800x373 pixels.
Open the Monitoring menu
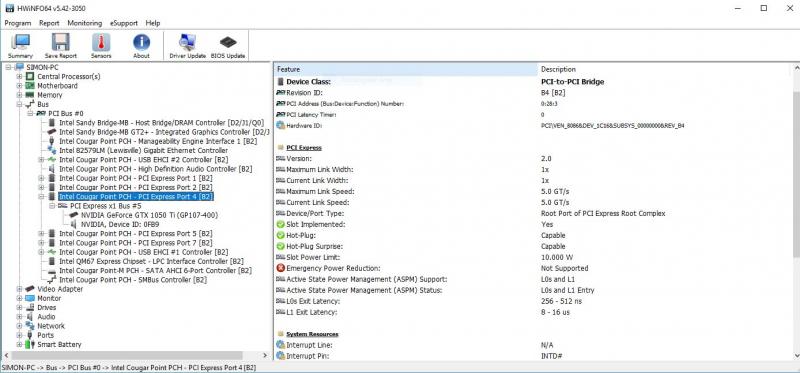point(85,23)
